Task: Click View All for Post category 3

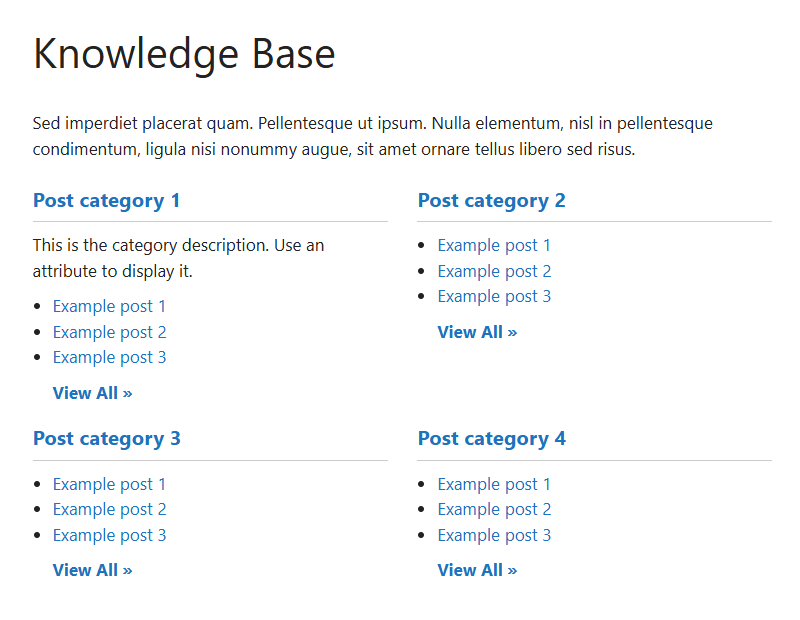Action: 92,570
